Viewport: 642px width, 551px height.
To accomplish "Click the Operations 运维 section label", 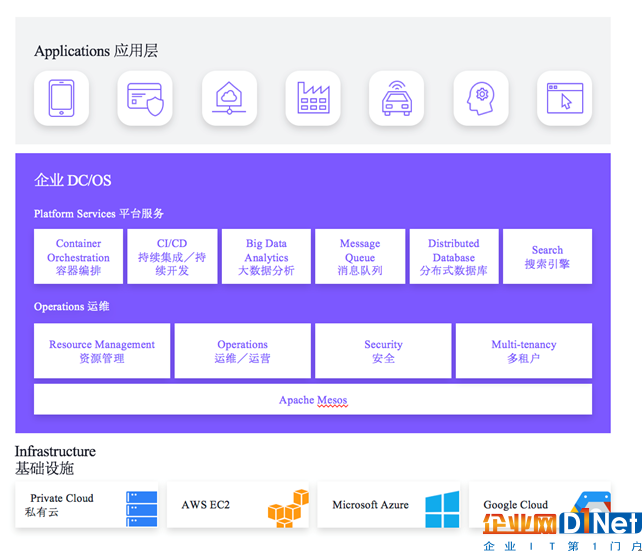I will click(x=72, y=306).
